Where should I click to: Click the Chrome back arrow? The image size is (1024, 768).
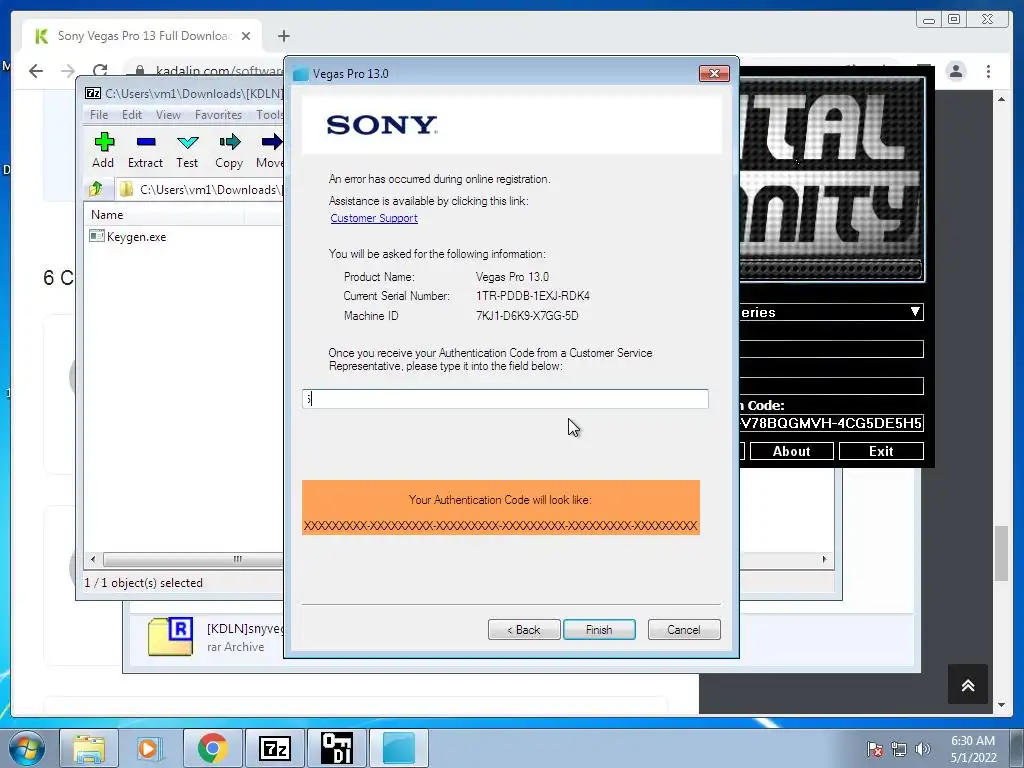click(x=36, y=71)
